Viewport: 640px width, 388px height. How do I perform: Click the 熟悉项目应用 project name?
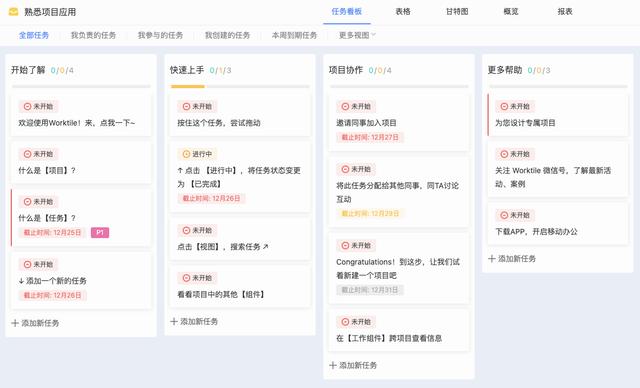click(50, 12)
